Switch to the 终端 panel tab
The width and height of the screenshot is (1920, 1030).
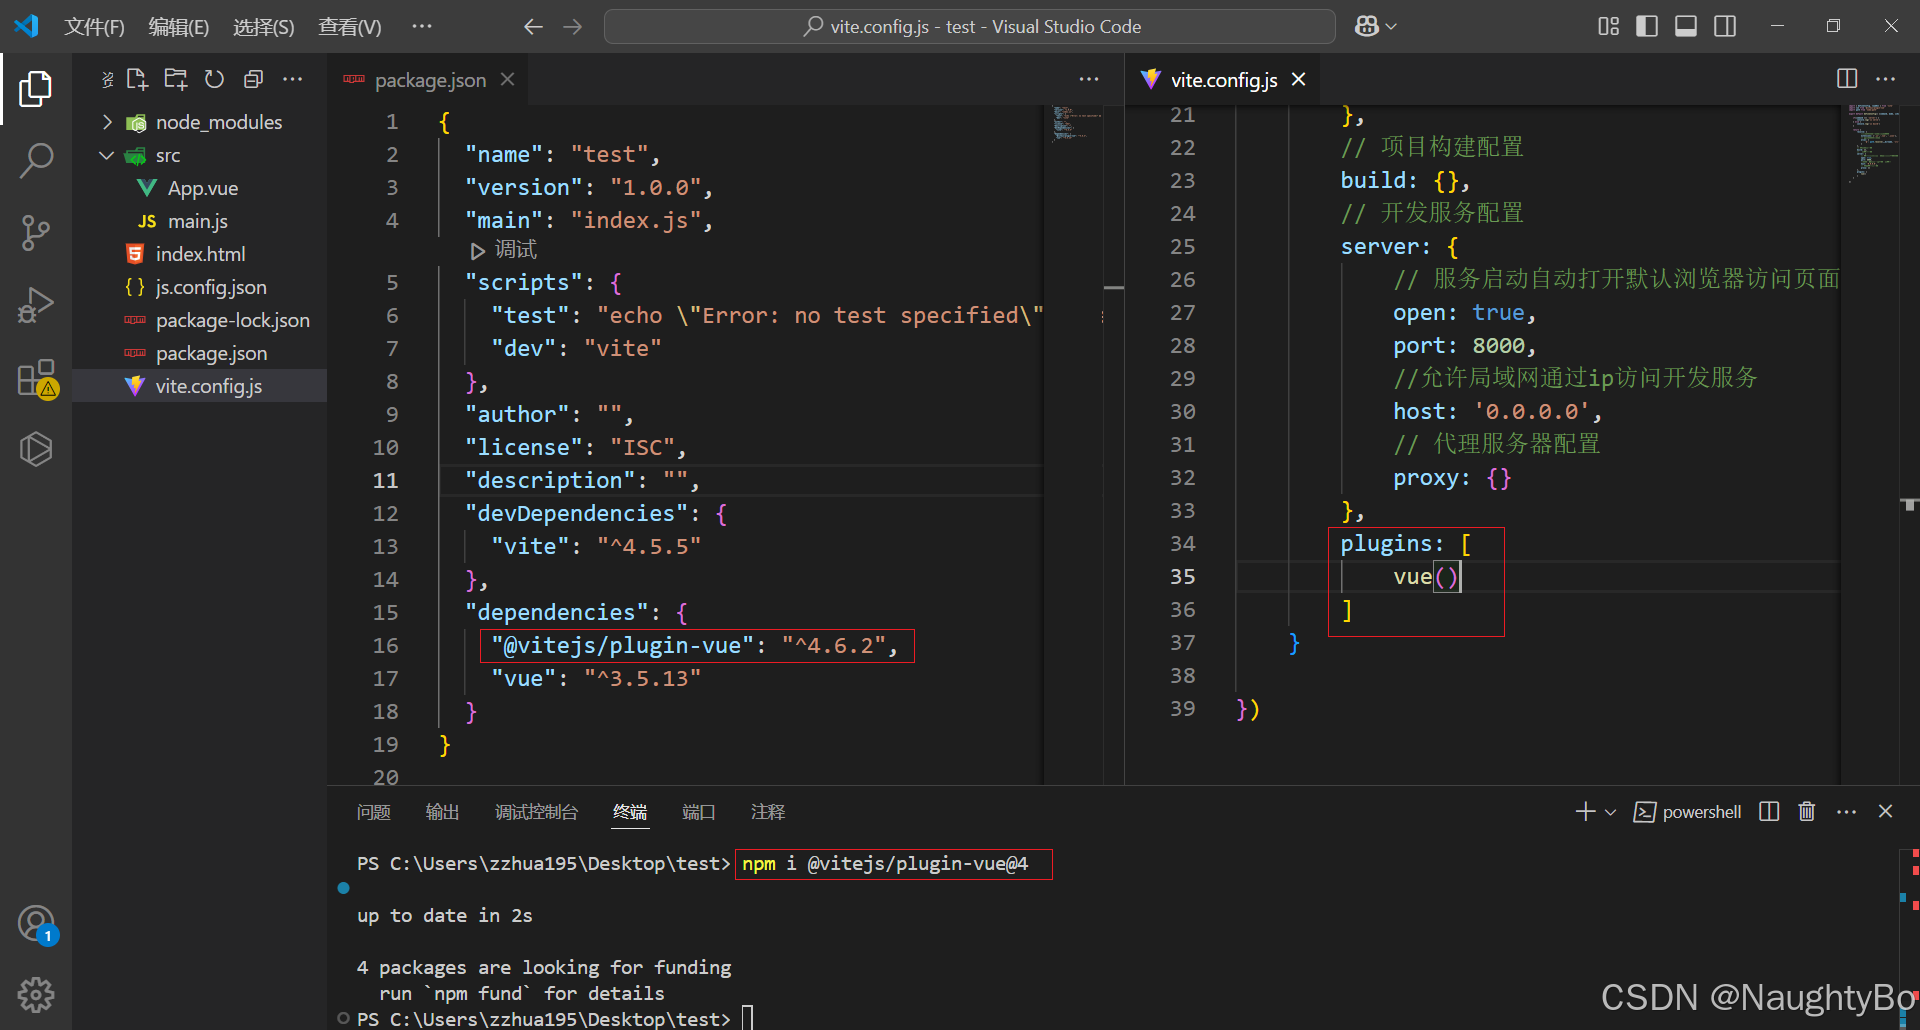pyautogui.click(x=630, y=812)
